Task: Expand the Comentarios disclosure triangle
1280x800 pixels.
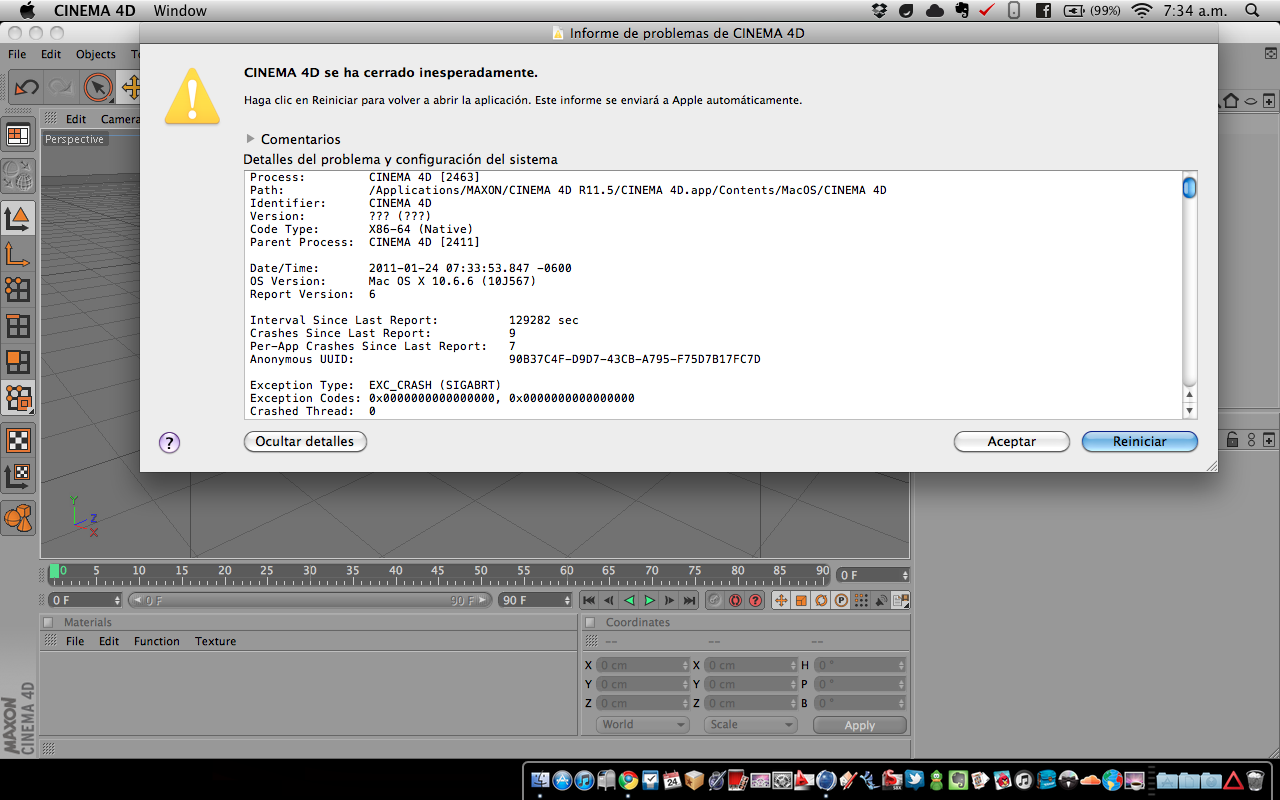Action: coord(251,139)
